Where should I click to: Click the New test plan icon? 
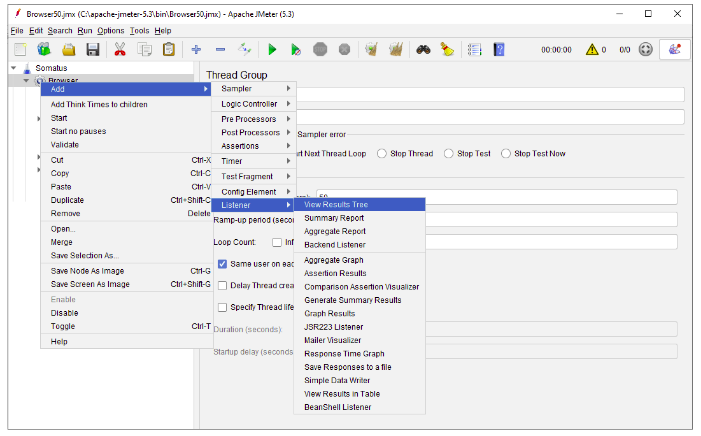(x=20, y=49)
